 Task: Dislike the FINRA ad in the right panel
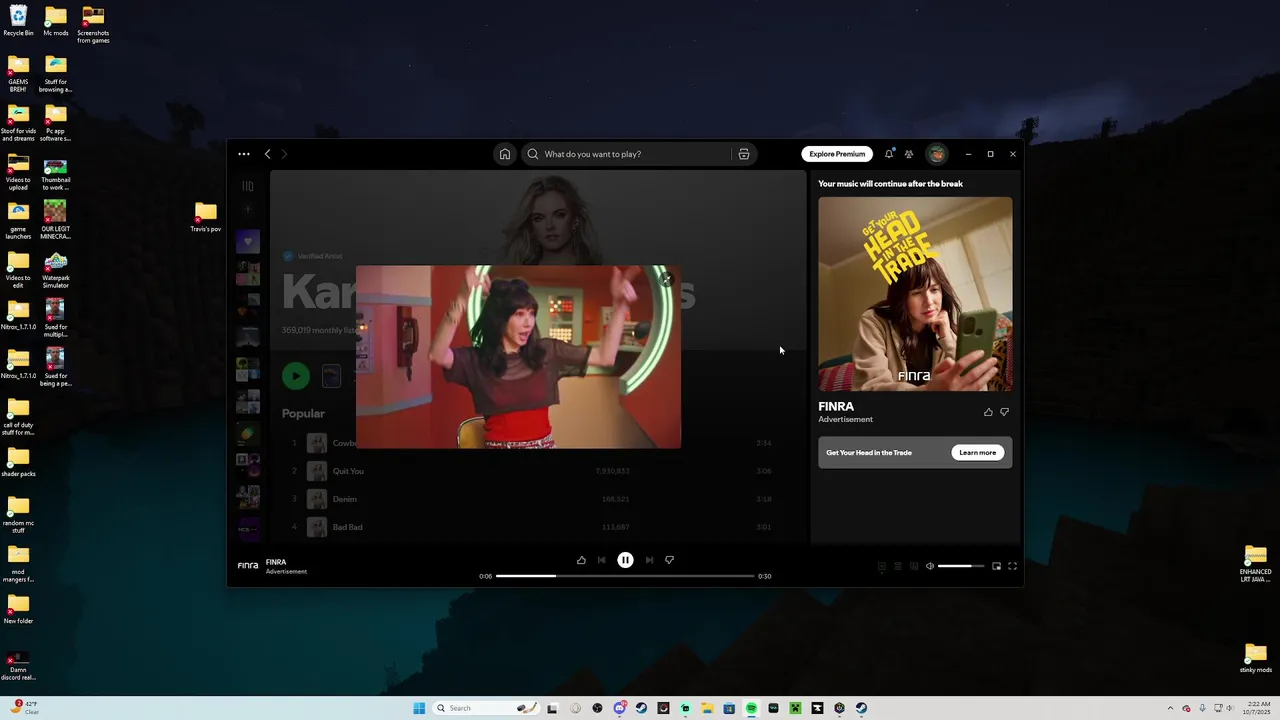pos(1005,412)
